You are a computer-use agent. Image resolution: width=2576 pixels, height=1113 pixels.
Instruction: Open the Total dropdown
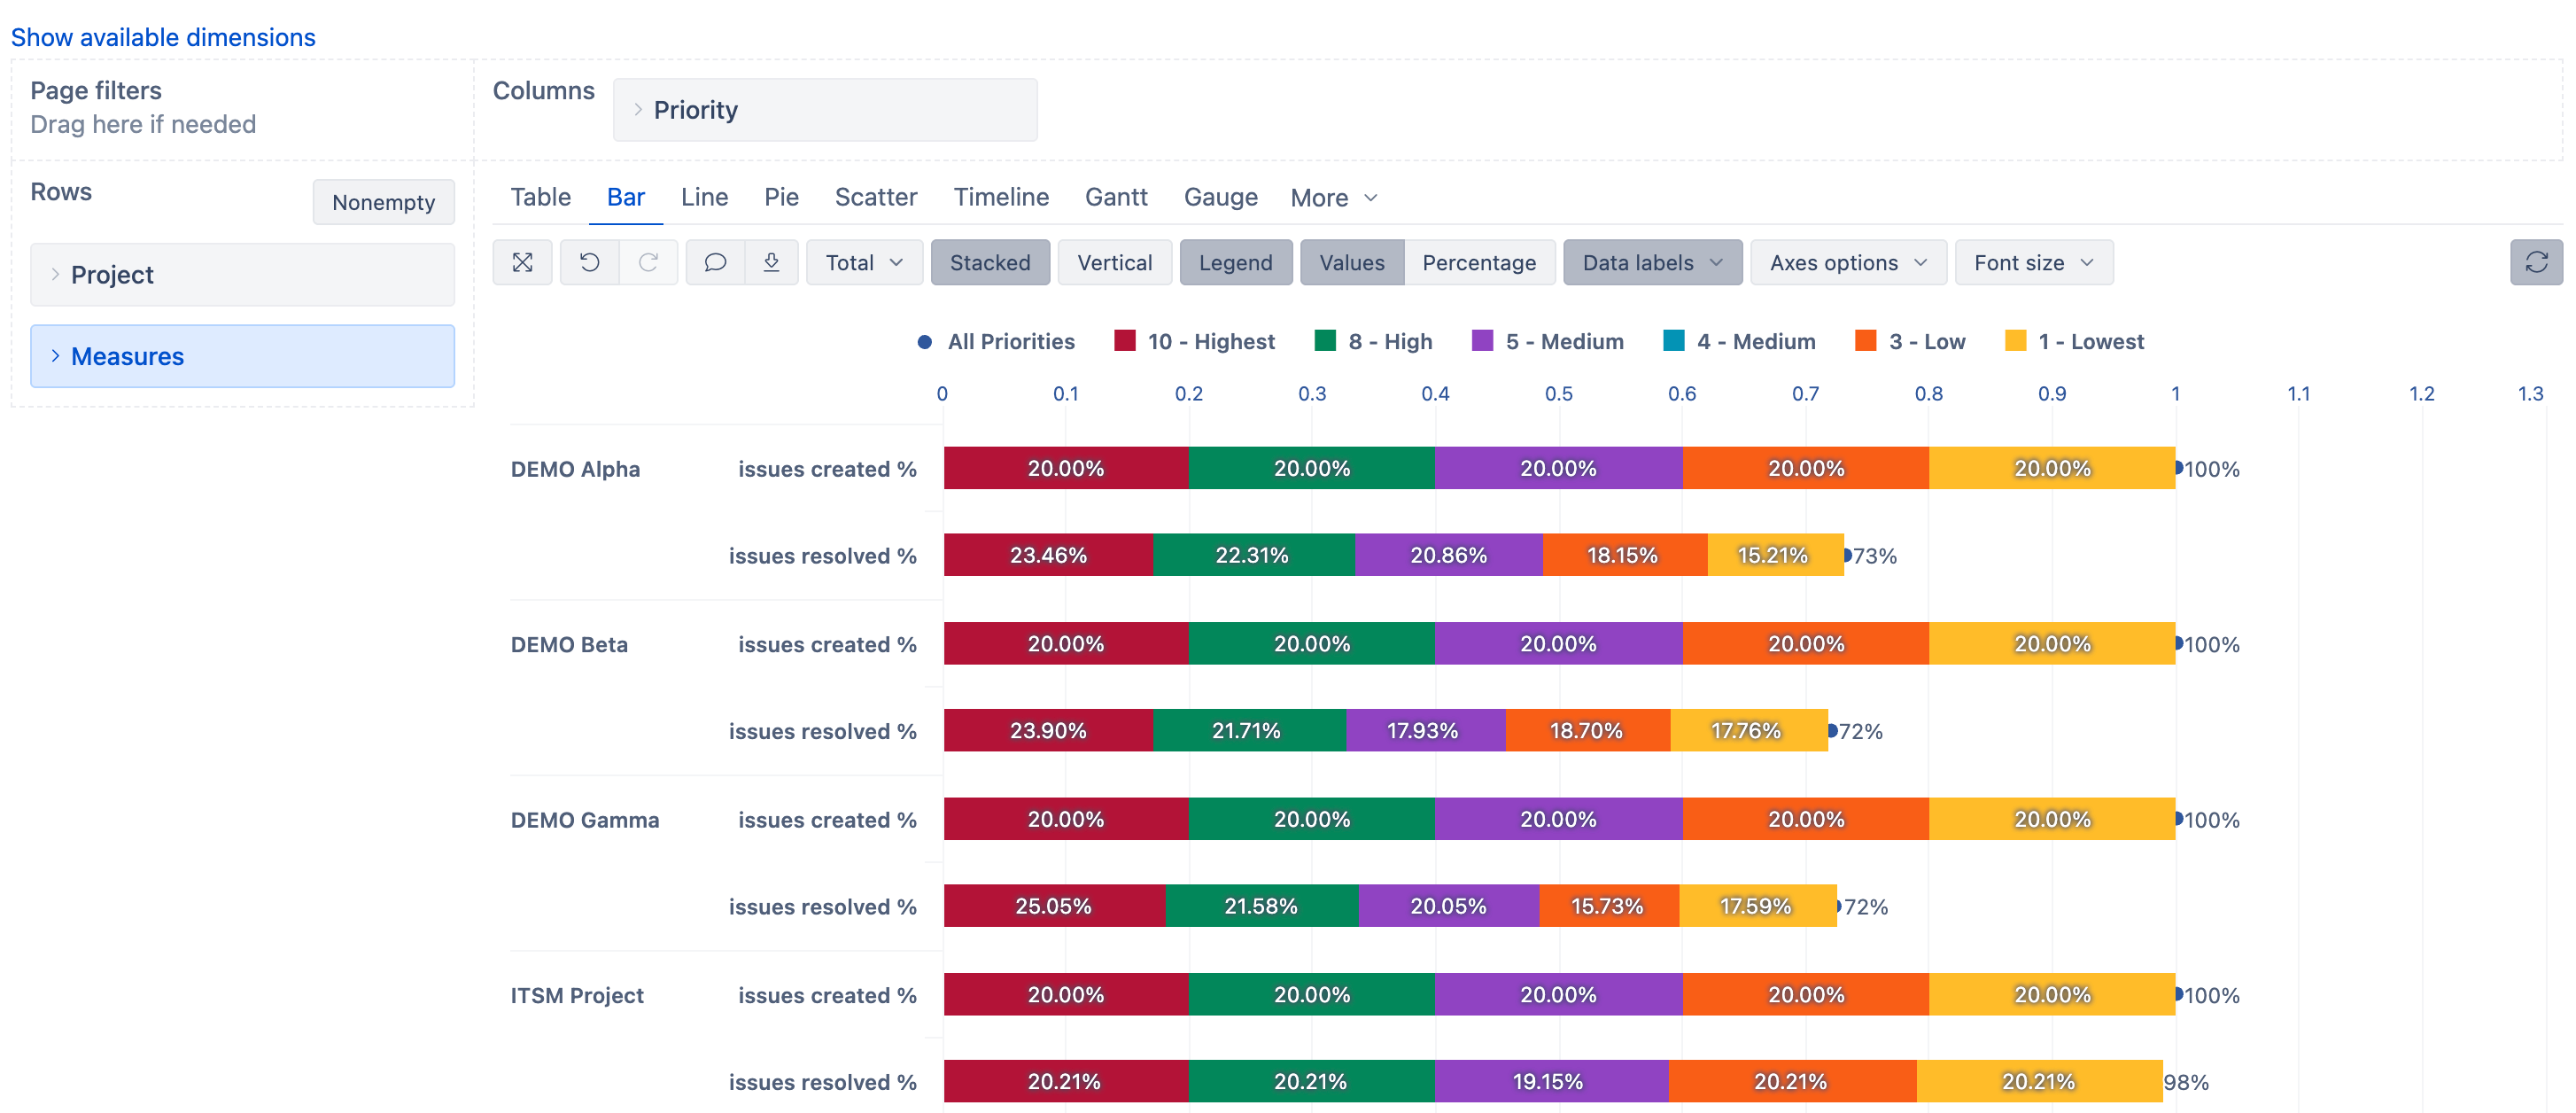pos(864,262)
